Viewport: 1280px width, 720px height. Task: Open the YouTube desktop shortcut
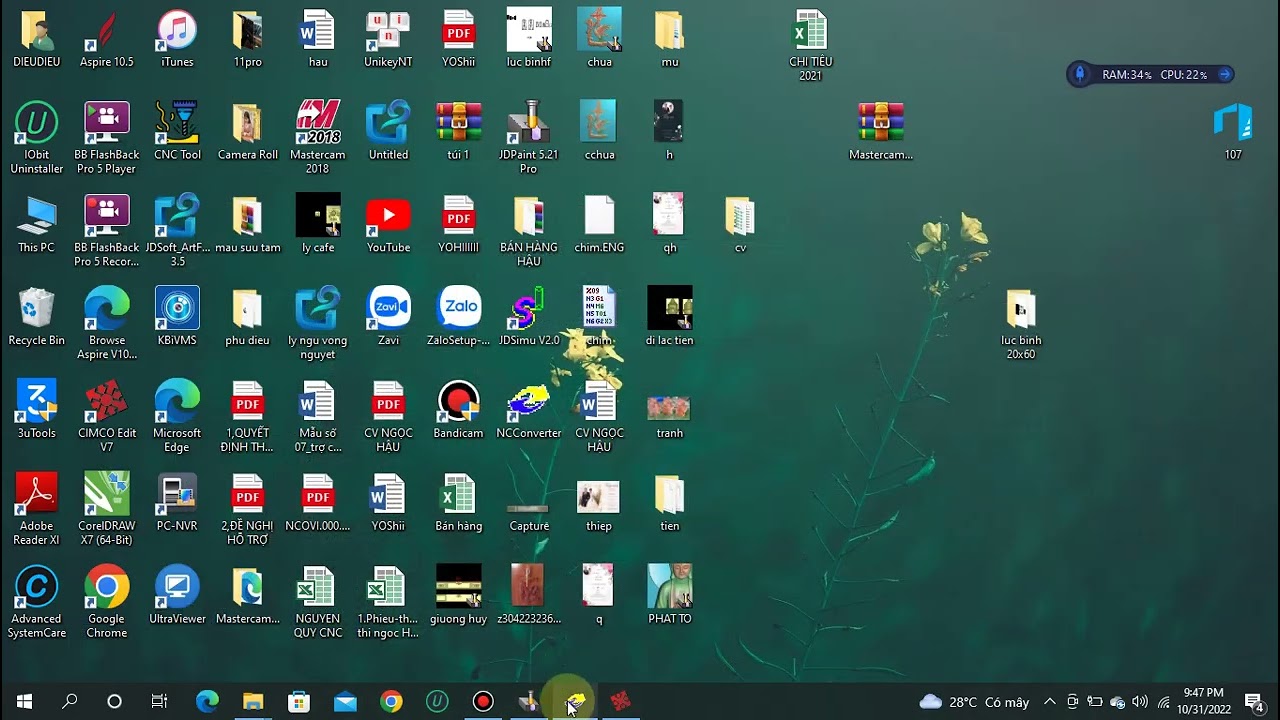point(388,224)
